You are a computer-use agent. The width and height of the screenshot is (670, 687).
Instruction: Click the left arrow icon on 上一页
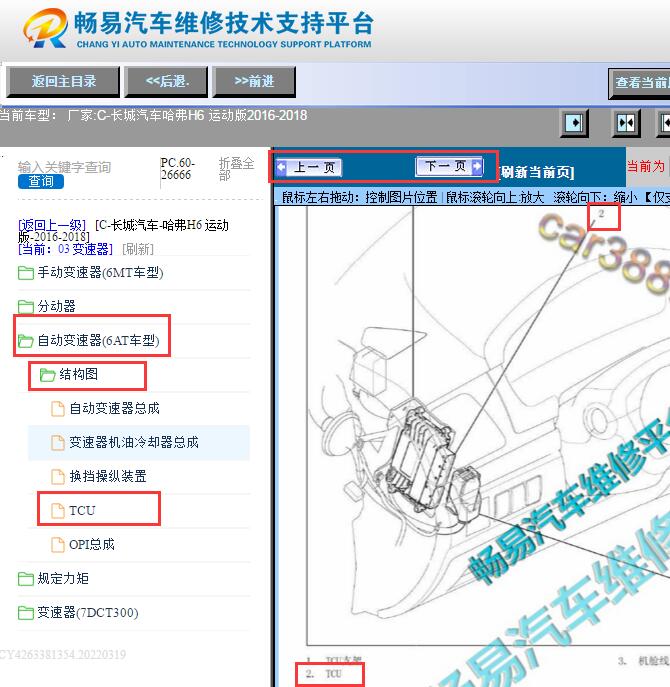tap(281, 167)
